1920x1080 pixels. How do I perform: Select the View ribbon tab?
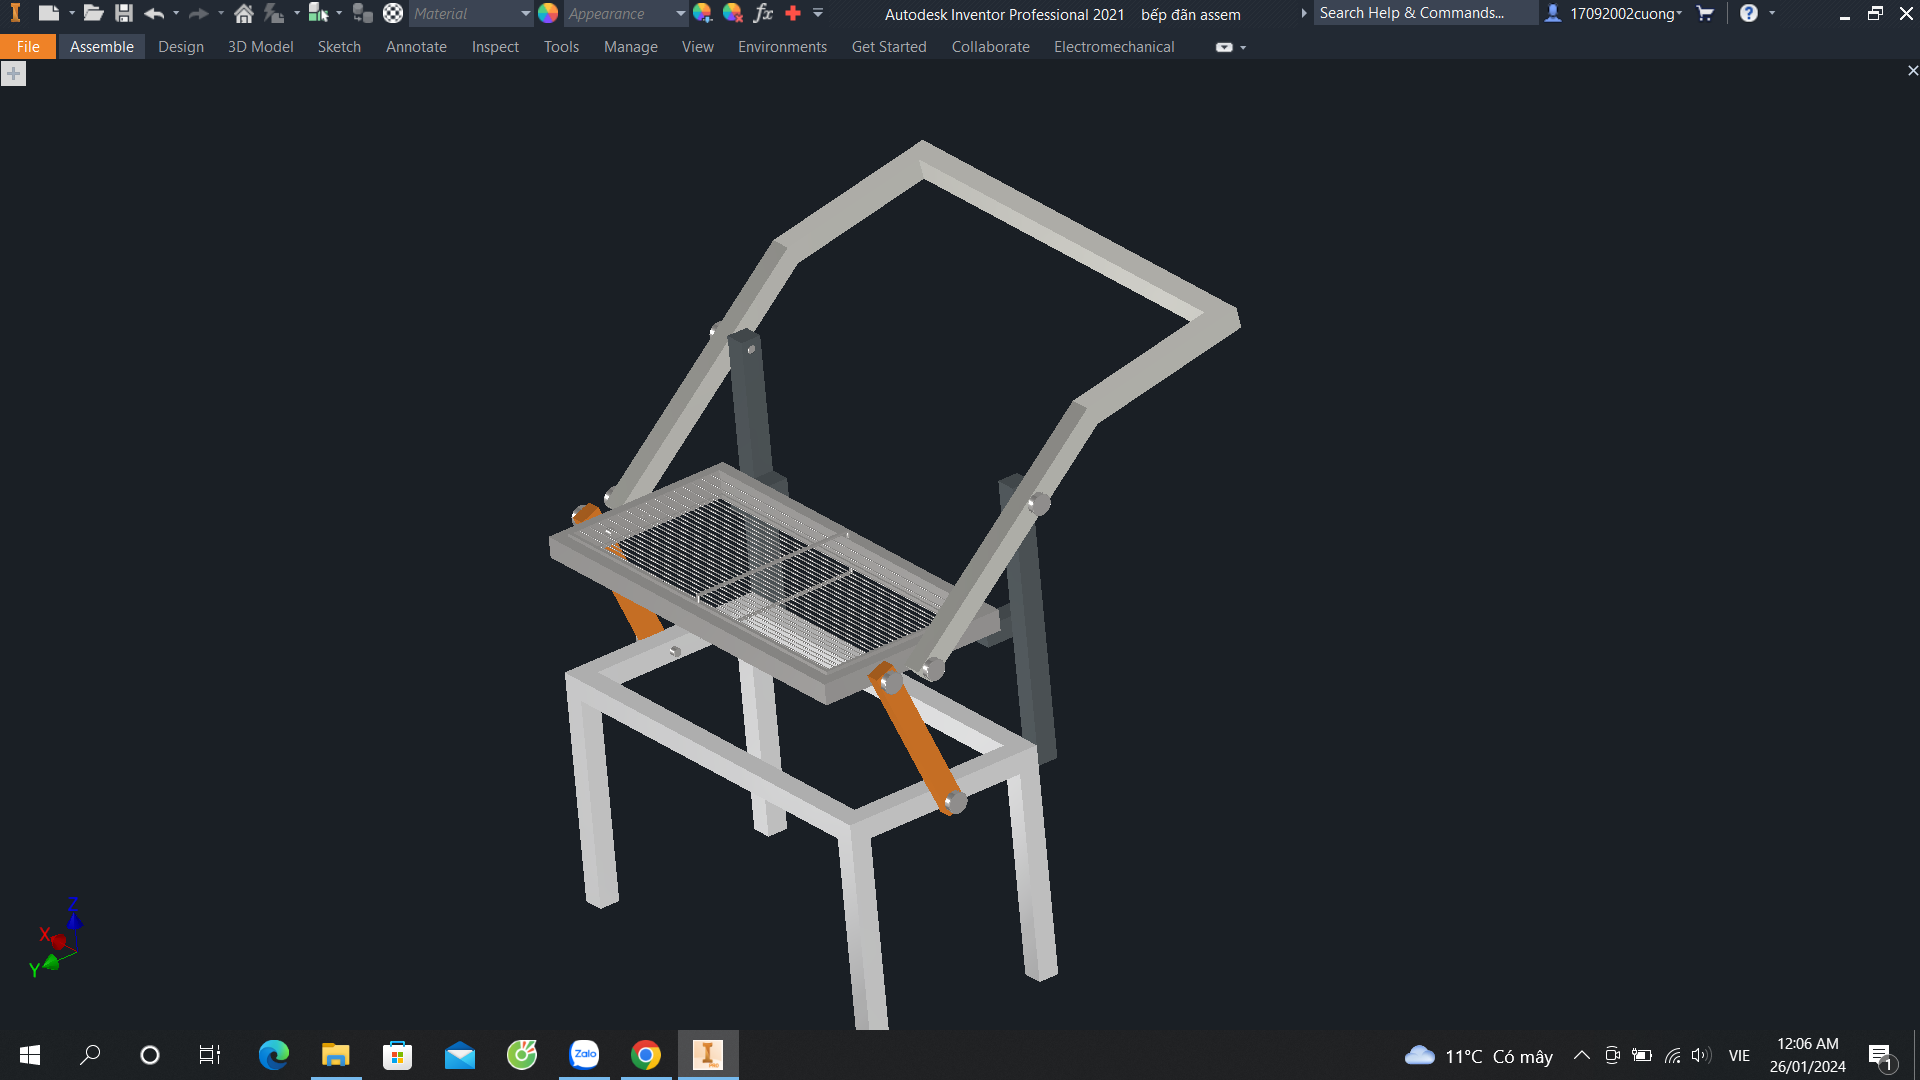point(698,47)
